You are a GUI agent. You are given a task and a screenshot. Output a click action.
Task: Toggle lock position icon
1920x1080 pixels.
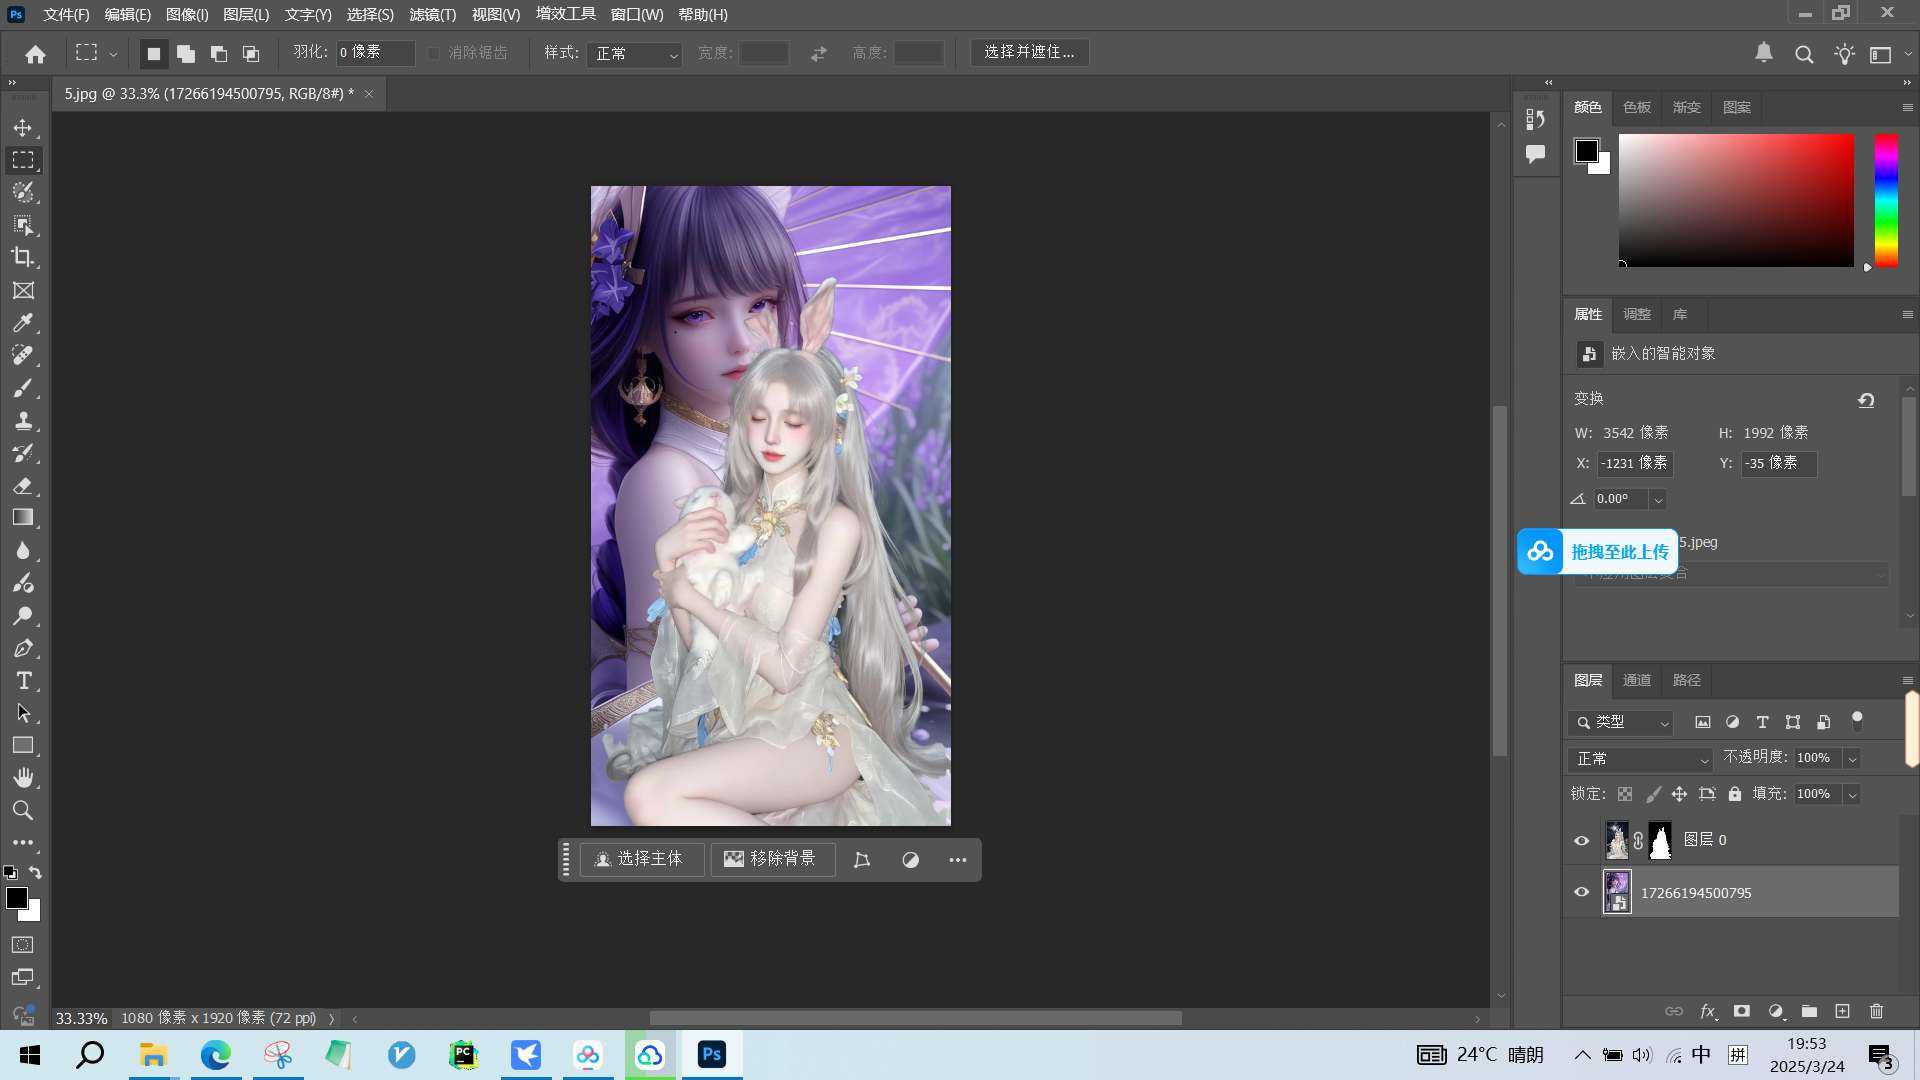point(1679,794)
